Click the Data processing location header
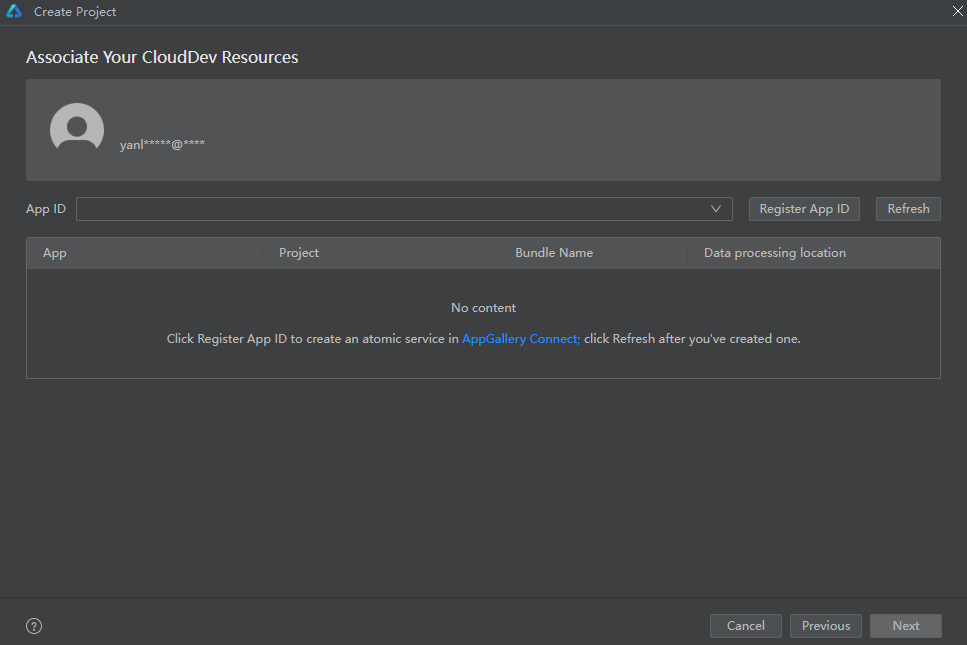This screenshot has width=967, height=645. pyautogui.click(x=775, y=253)
